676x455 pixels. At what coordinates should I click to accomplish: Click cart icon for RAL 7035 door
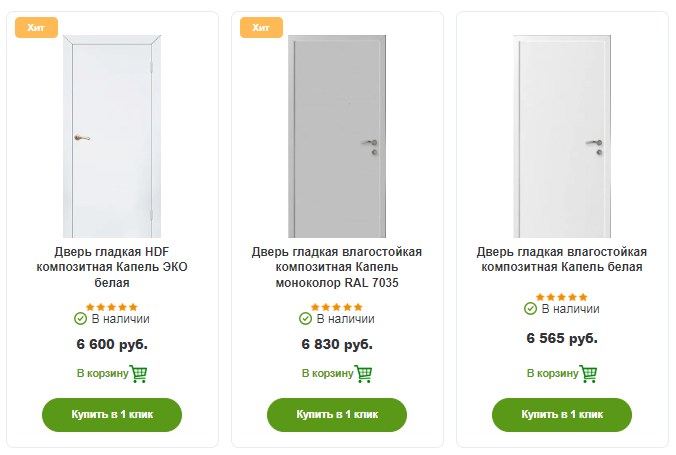(364, 374)
